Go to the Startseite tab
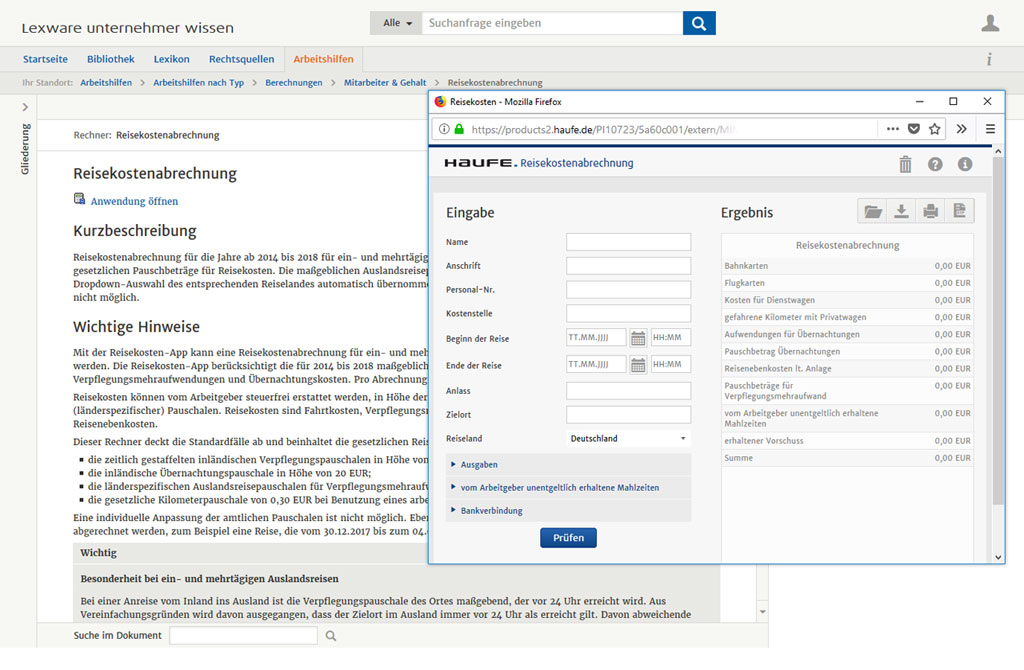1024x670 pixels. tap(45, 59)
